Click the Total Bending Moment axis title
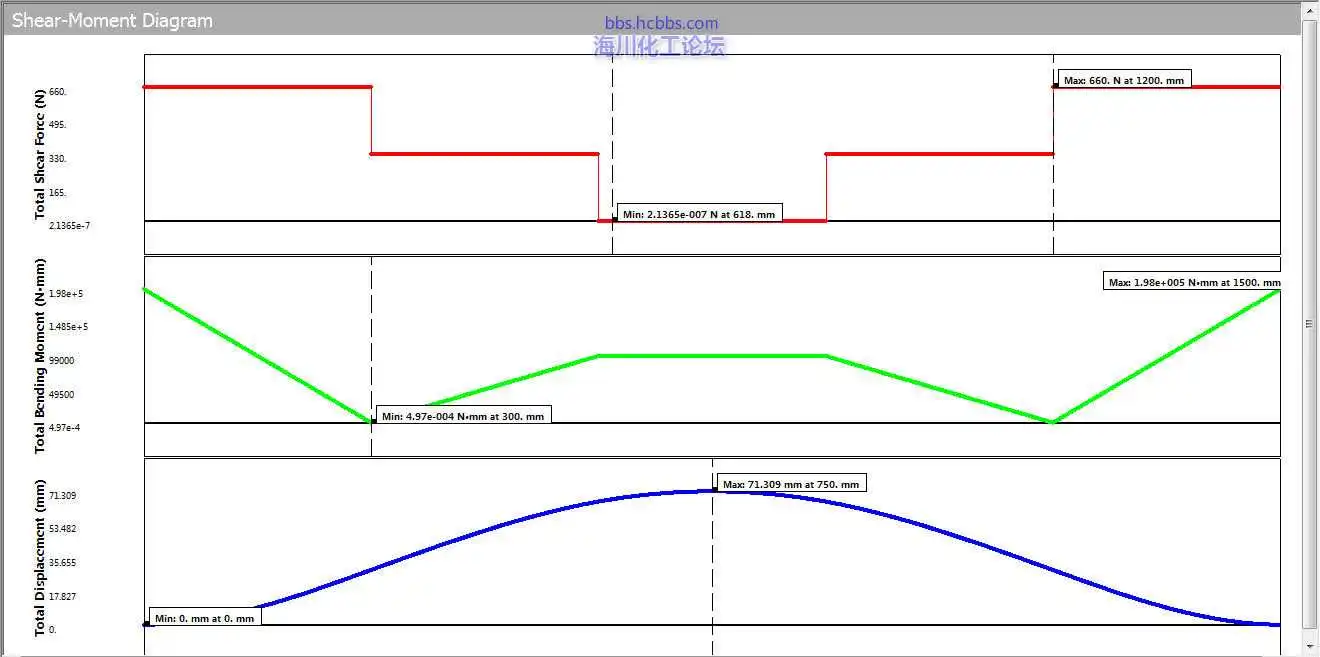 coord(40,355)
